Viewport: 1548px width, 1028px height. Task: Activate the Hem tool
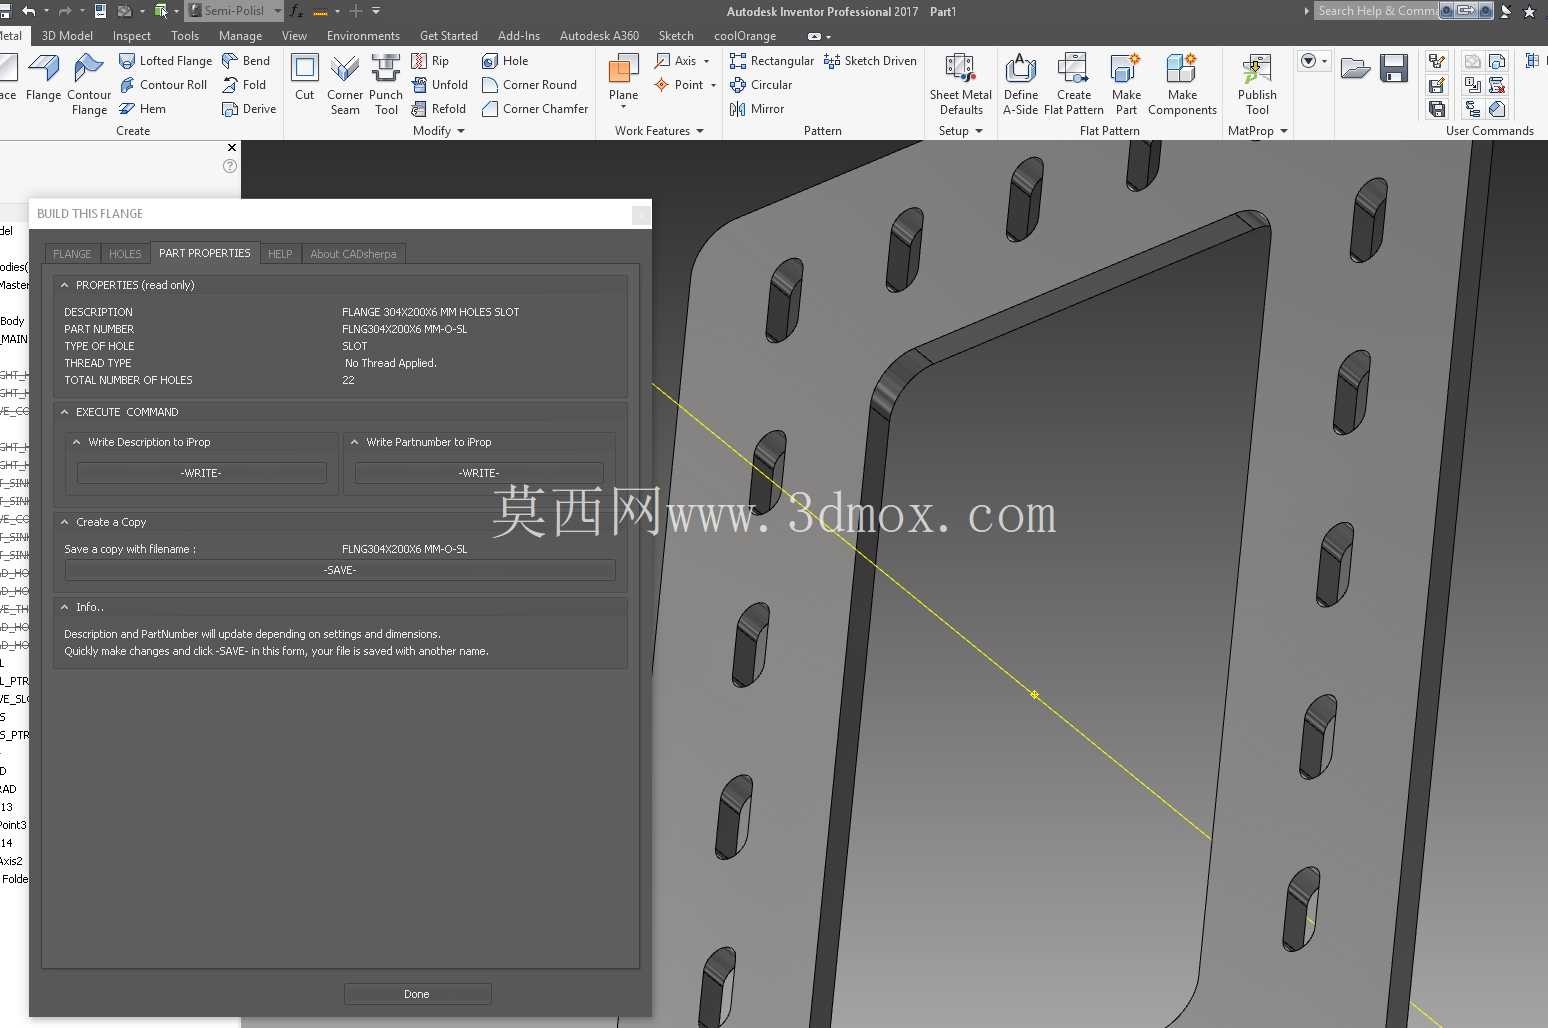(142, 109)
